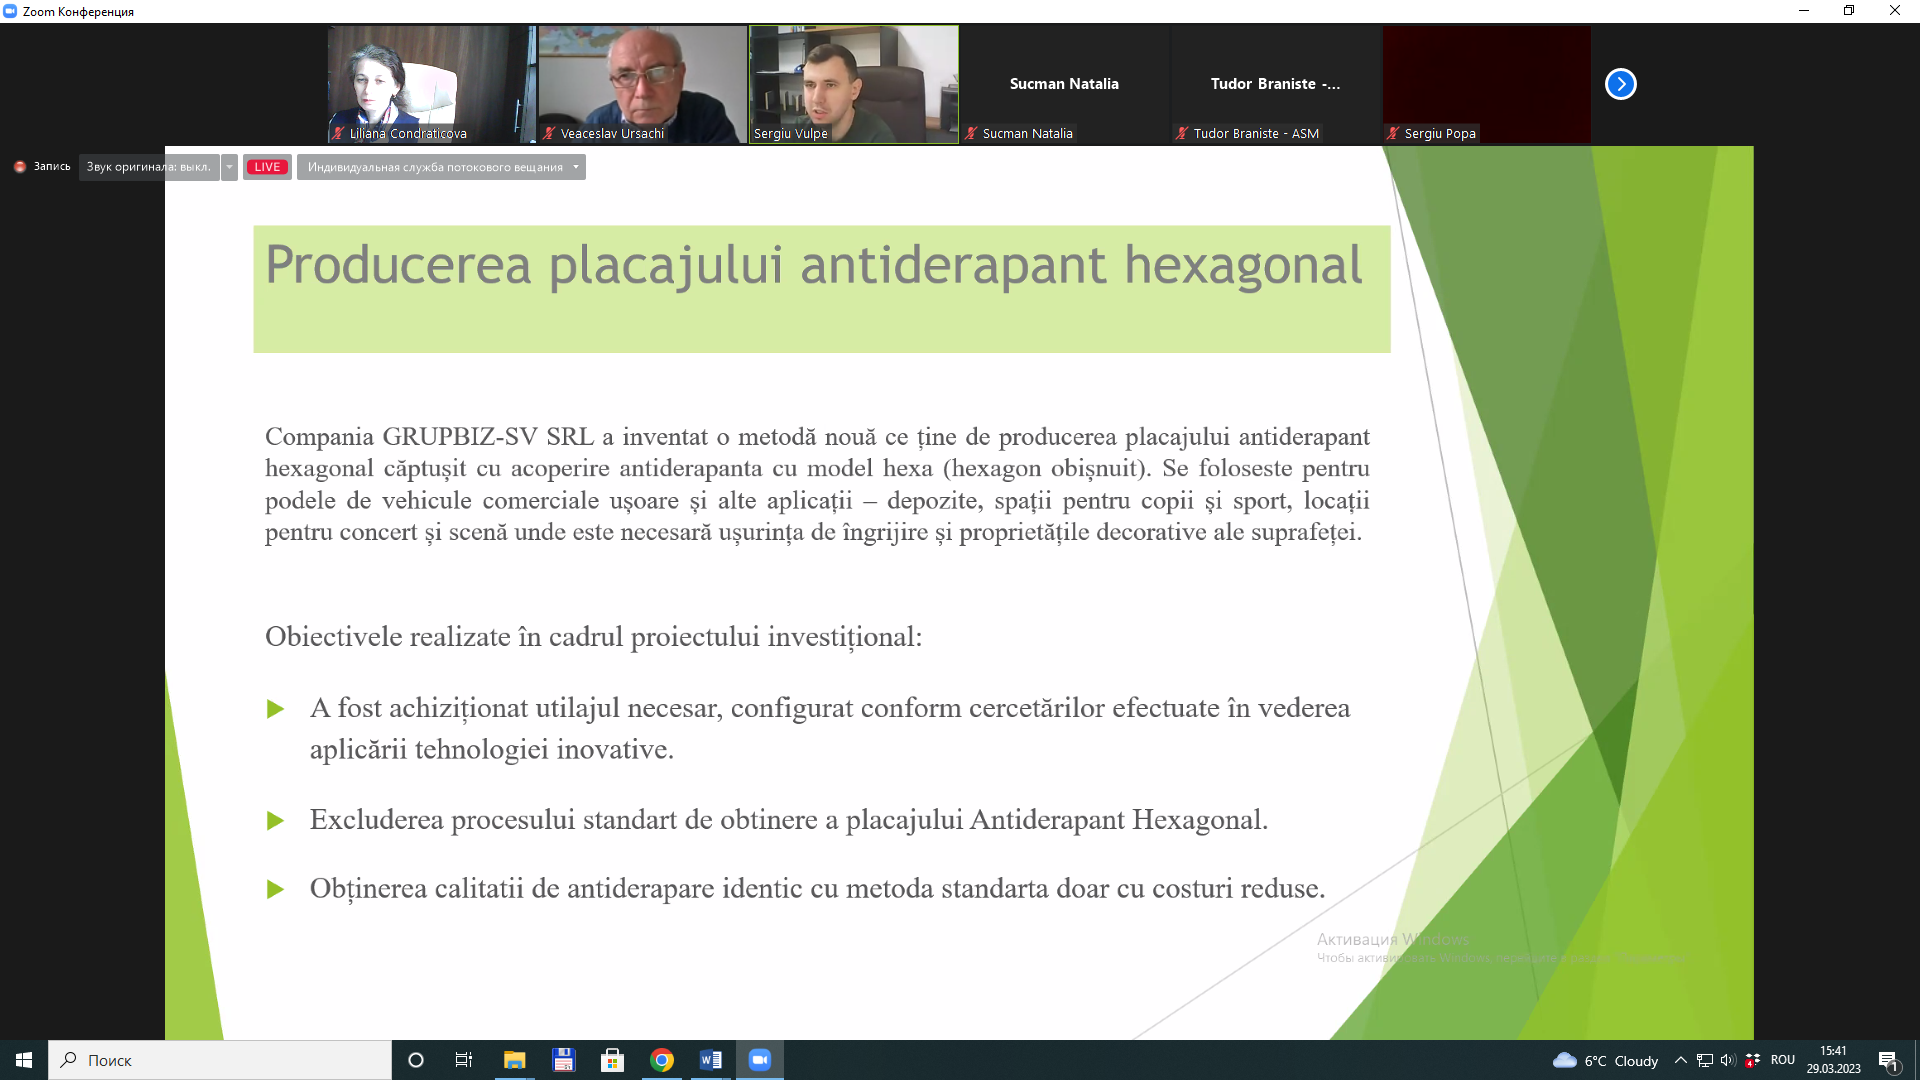Show hidden system tray icons
The image size is (1920, 1080).
point(1680,1060)
